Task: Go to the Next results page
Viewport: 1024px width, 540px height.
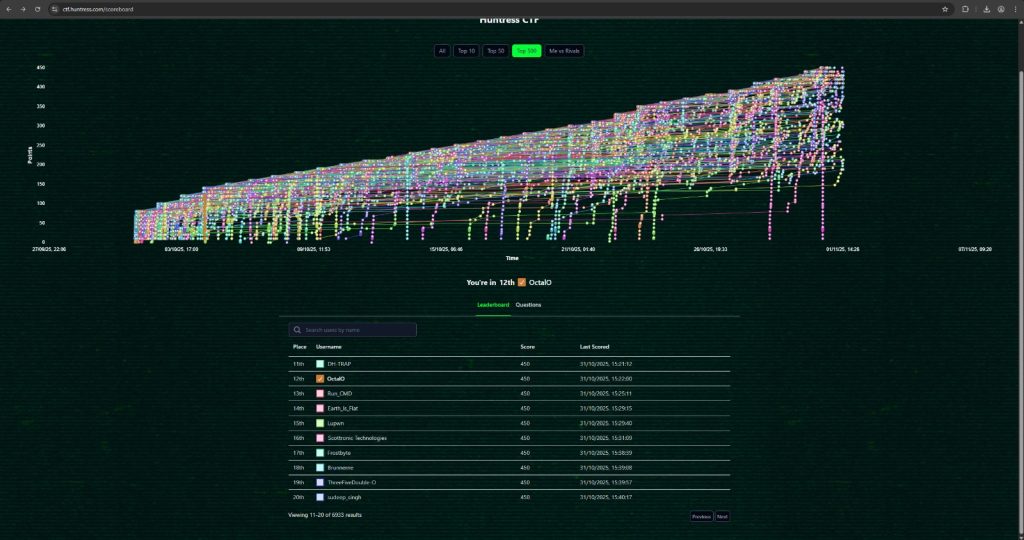Action: 722,517
